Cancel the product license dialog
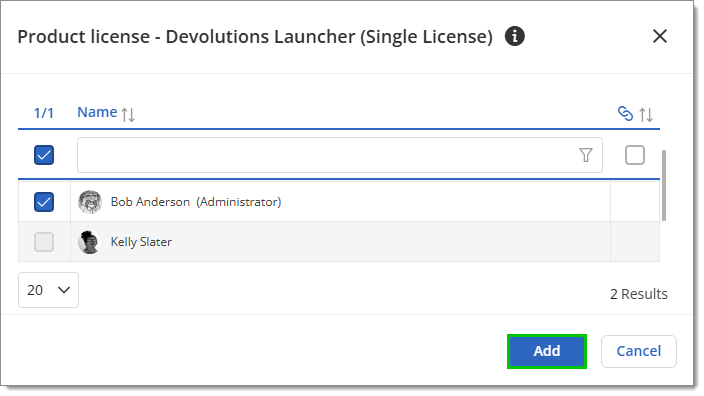704x396 pixels. (x=638, y=351)
